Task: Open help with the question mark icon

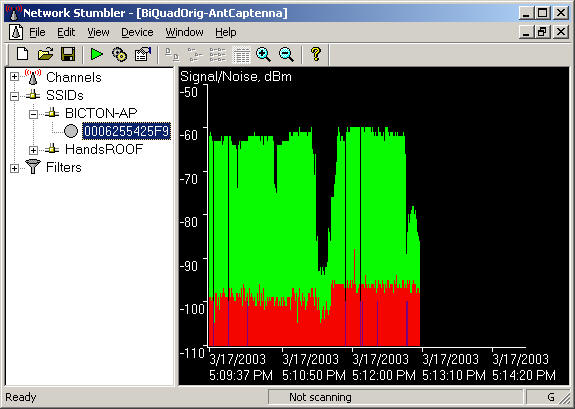Action: pyautogui.click(x=316, y=54)
